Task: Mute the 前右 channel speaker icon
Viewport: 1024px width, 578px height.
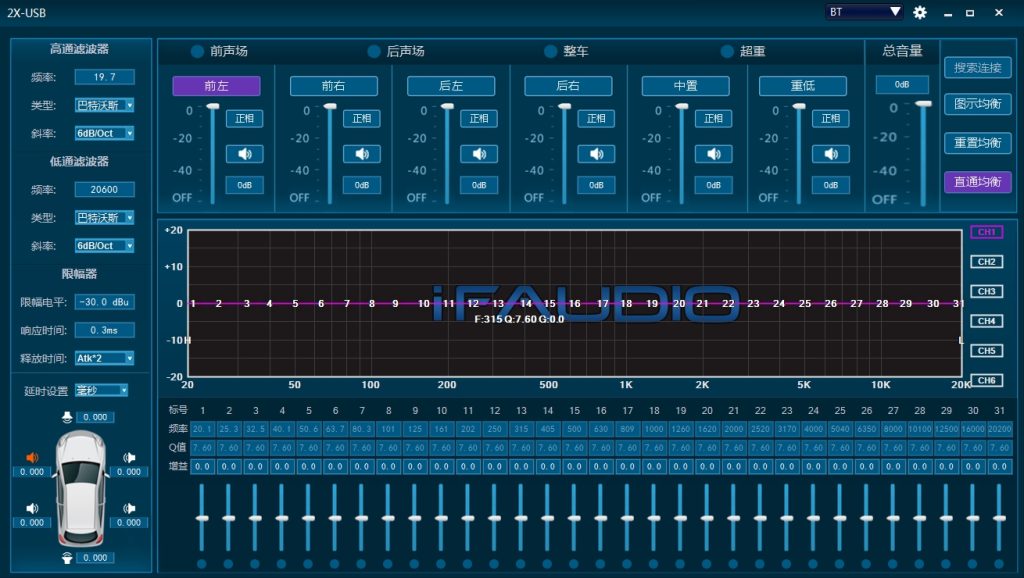Action: (x=362, y=154)
